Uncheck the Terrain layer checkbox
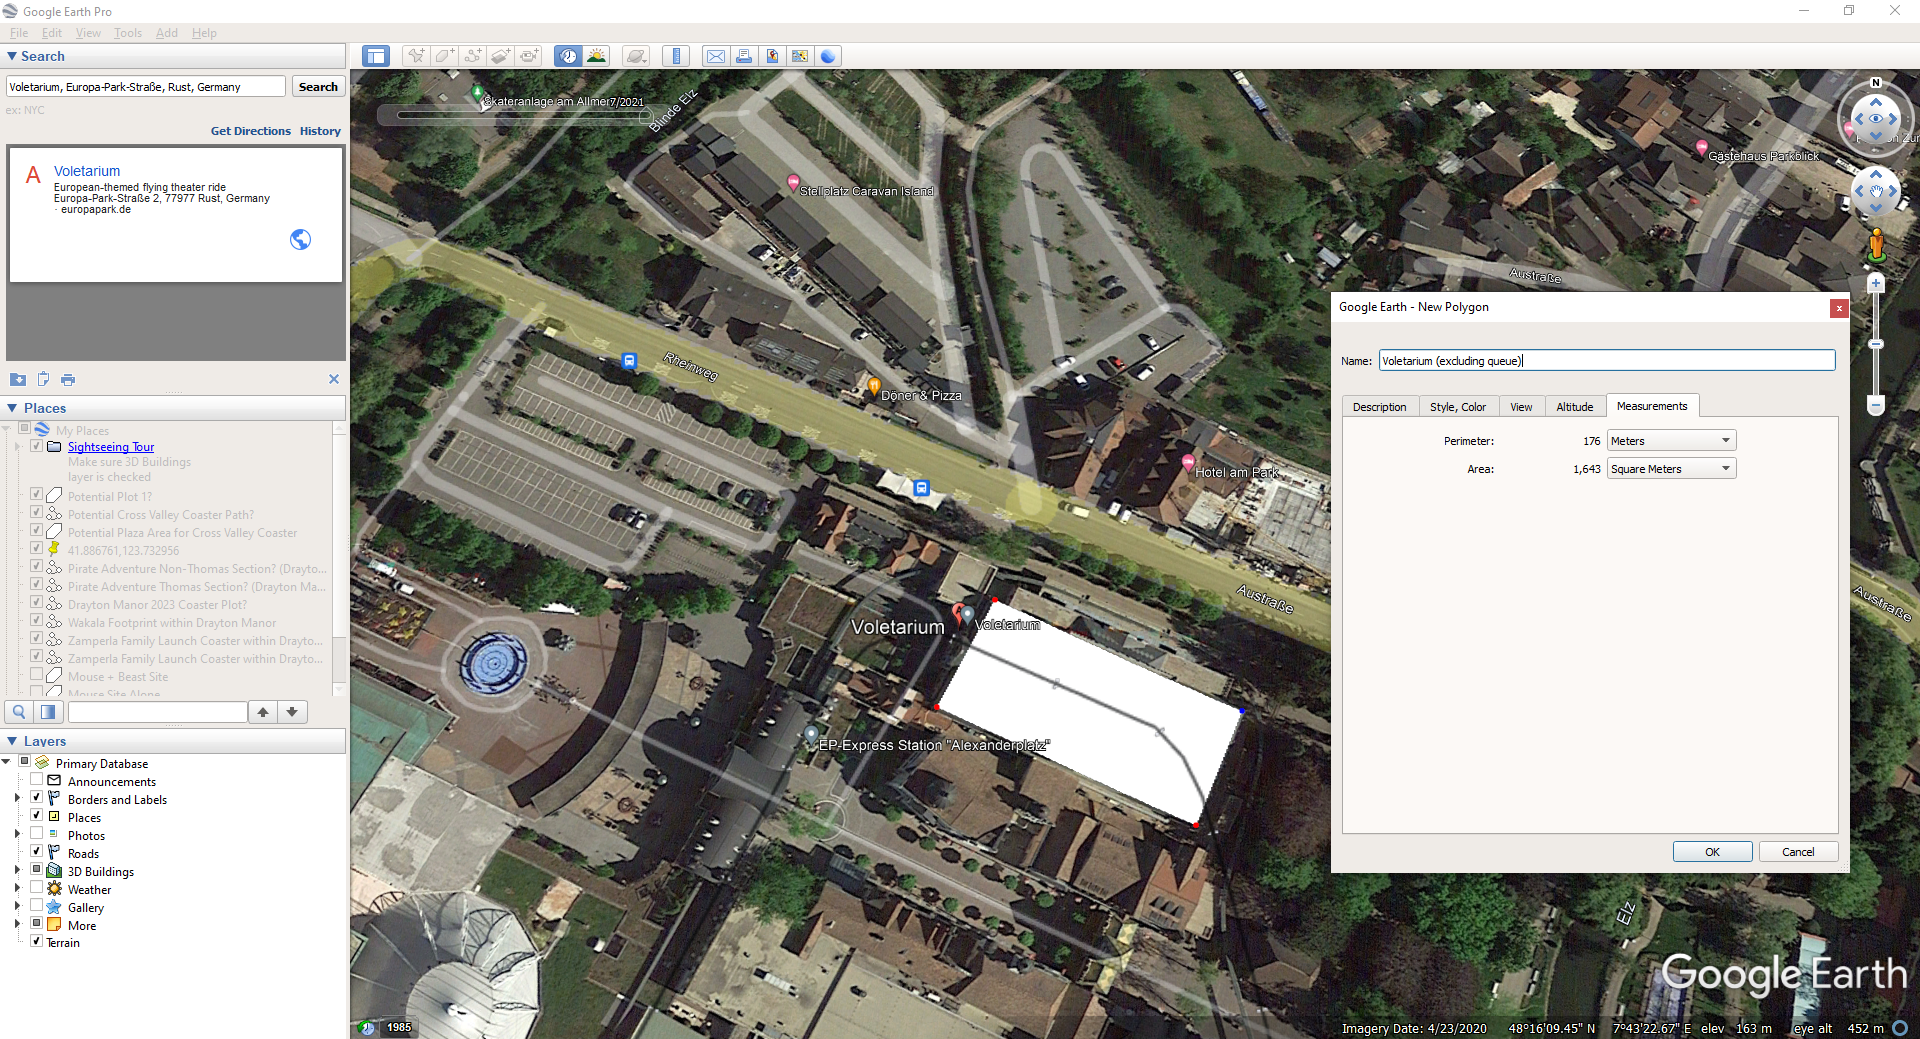Viewport: 1920px width, 1039px height. (x=36, y=942)
